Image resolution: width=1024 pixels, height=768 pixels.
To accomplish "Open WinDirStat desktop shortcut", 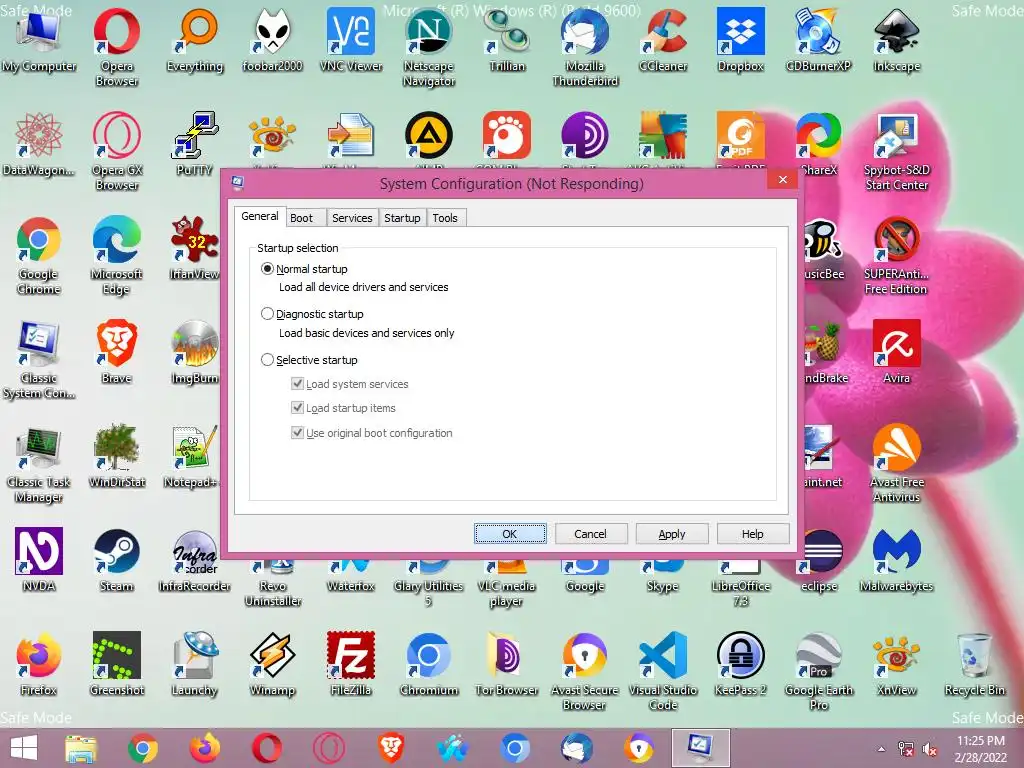I will [x=116, y=456].
